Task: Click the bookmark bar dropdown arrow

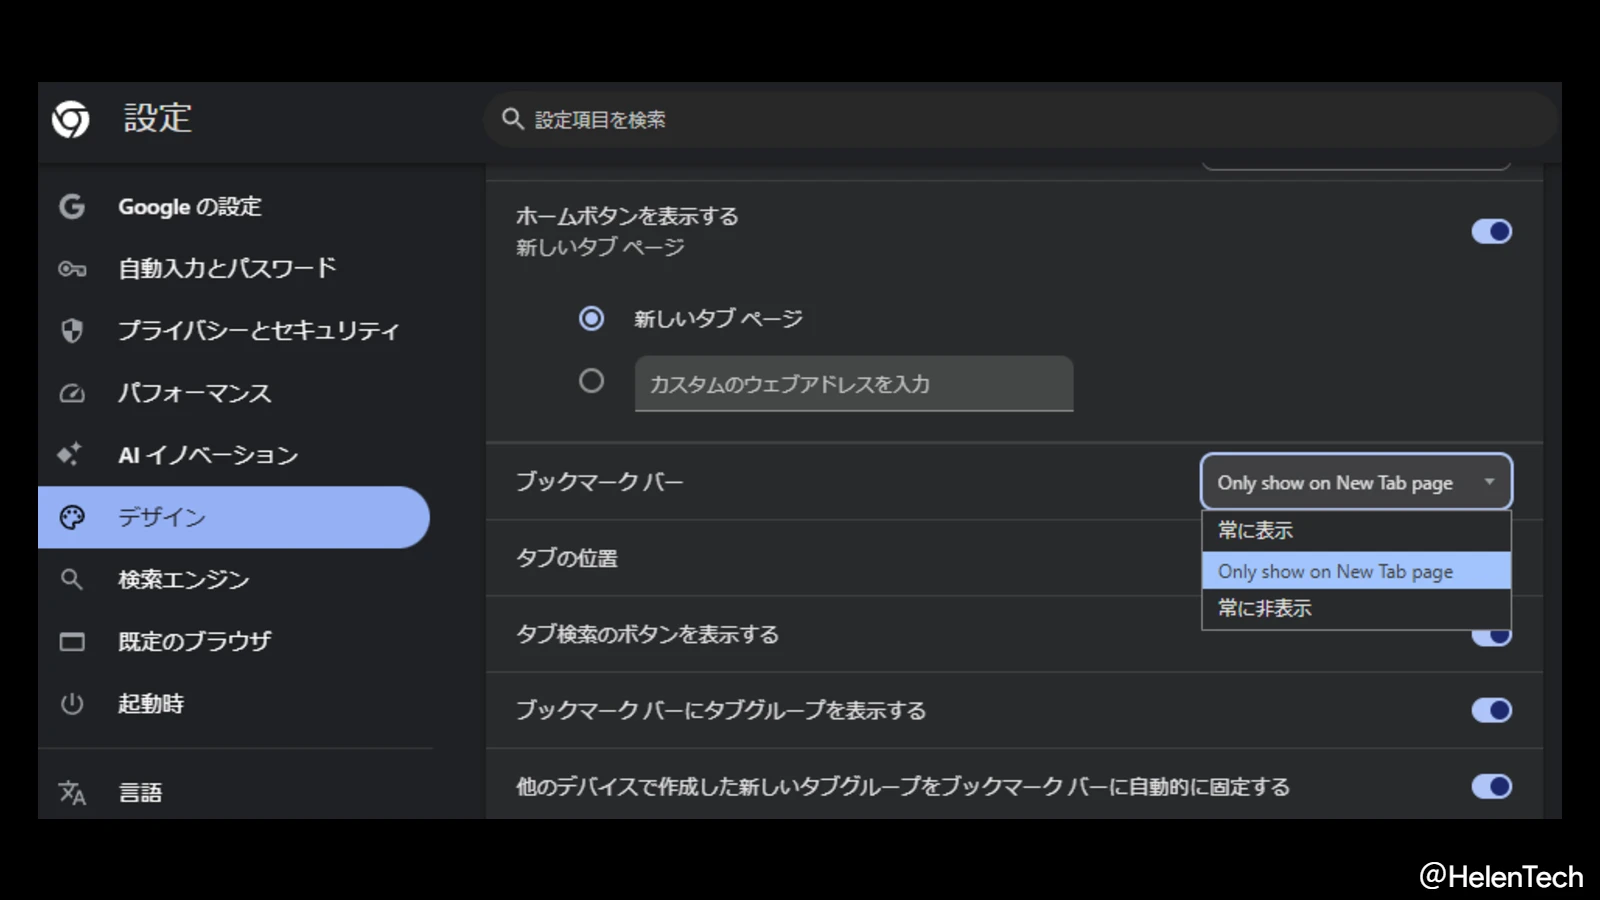Action: (x=1489, y=482)
